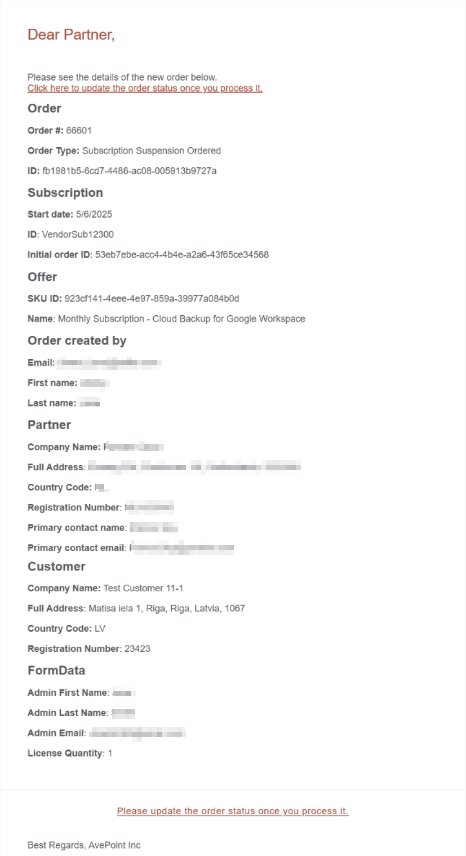This screenshot has width=466, height=856.
Task: Click the order ID fb1981b5 GUID text
Action: (x=129, y=171)
